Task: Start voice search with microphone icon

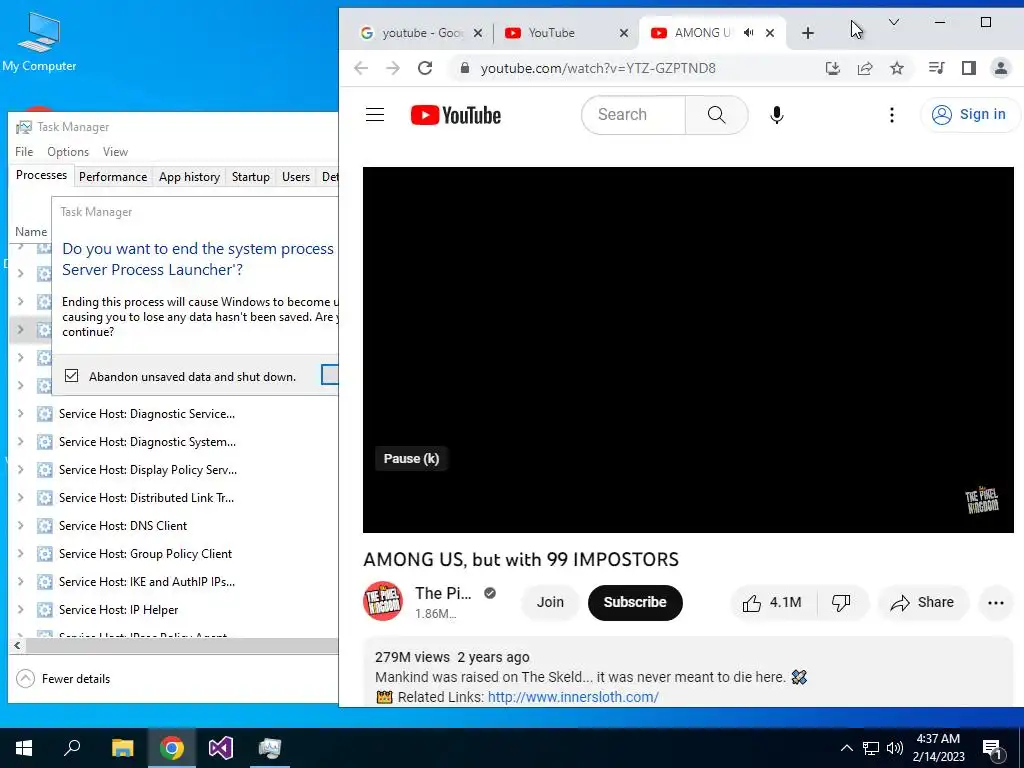Action: point(776,115)
